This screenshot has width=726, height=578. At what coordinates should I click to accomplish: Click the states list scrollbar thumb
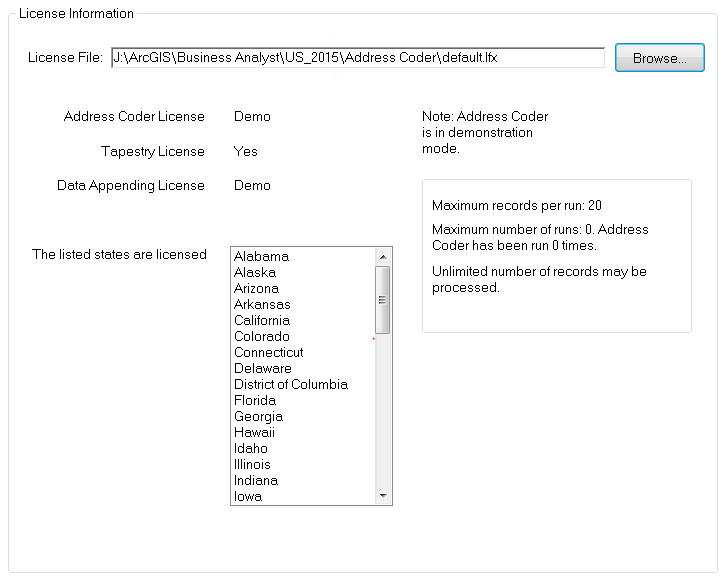383,300
